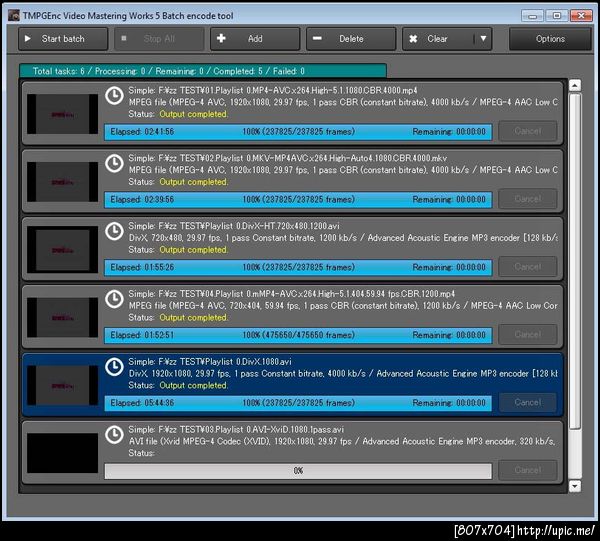
Task: Click clock icon of Playlist 0.DivX.1080.avi task
Action: tap(114, 367)
